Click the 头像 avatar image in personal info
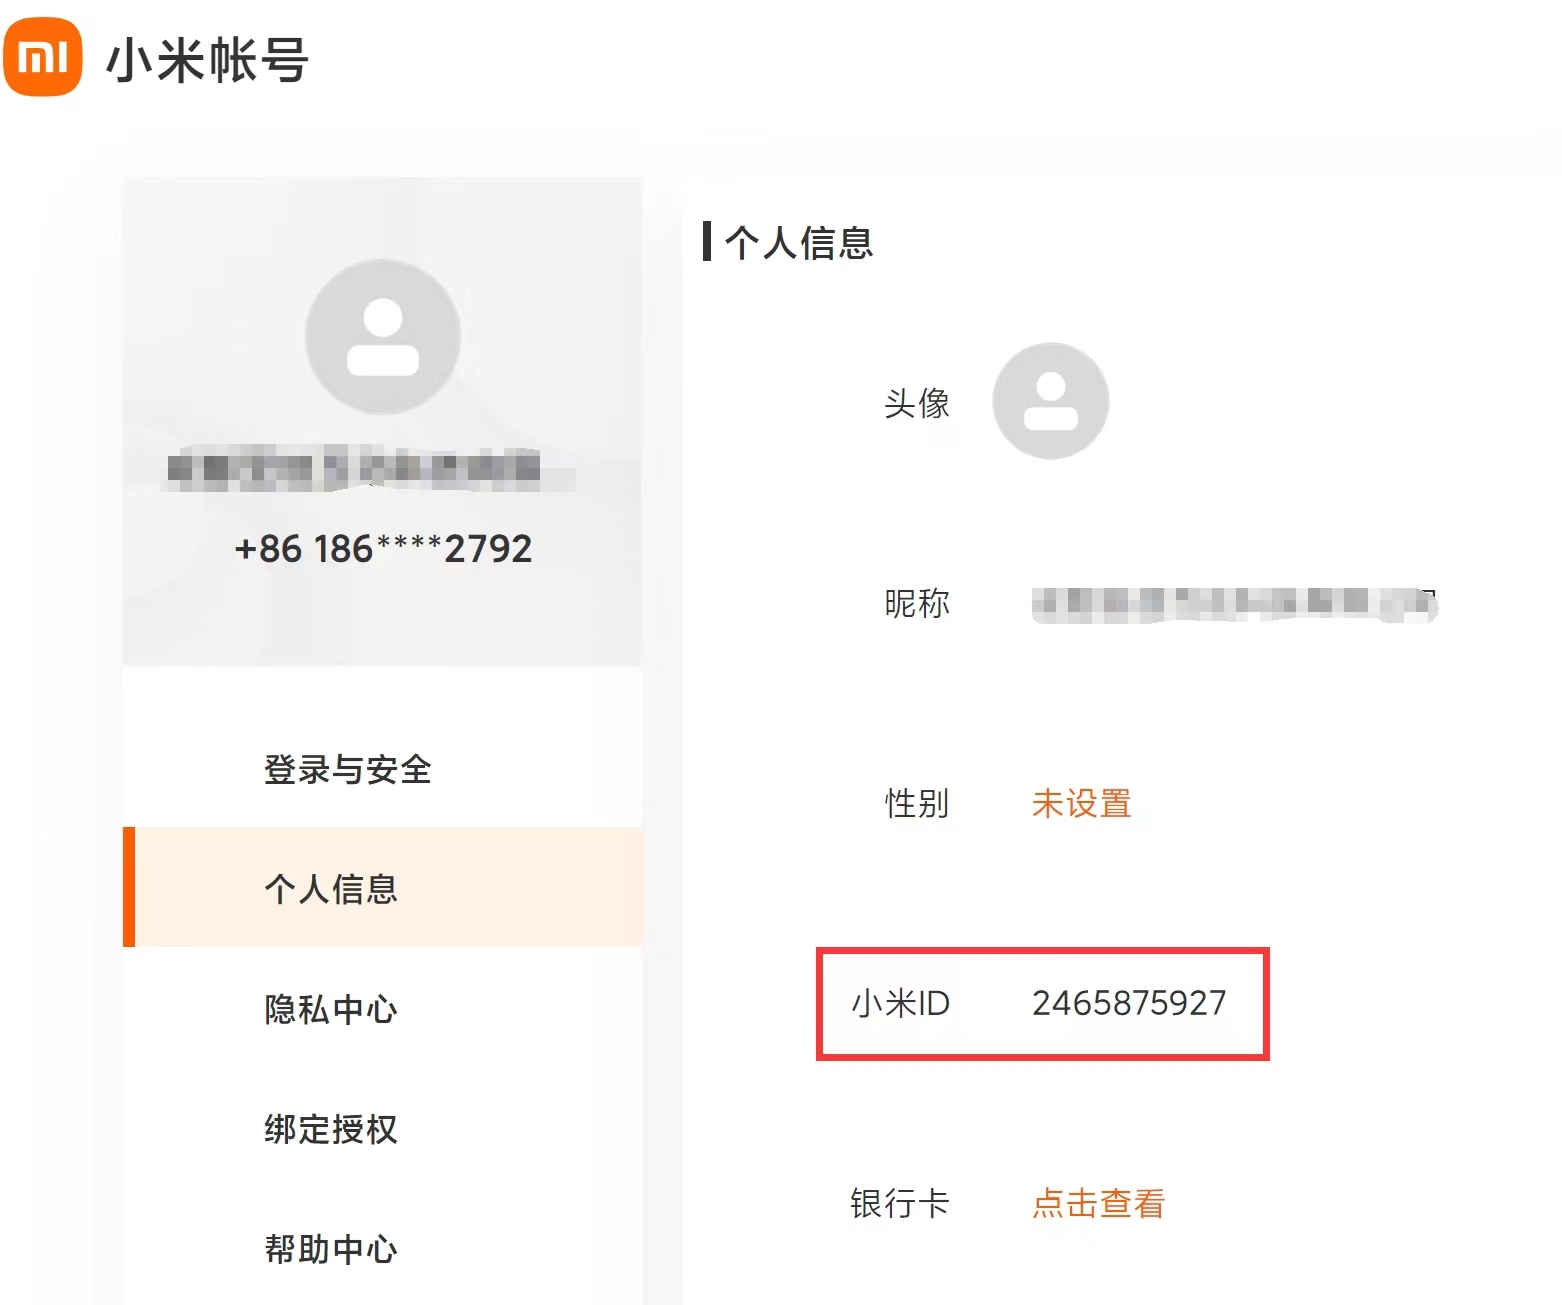The image size is (1562, 1305). [x=1050, y=401]
